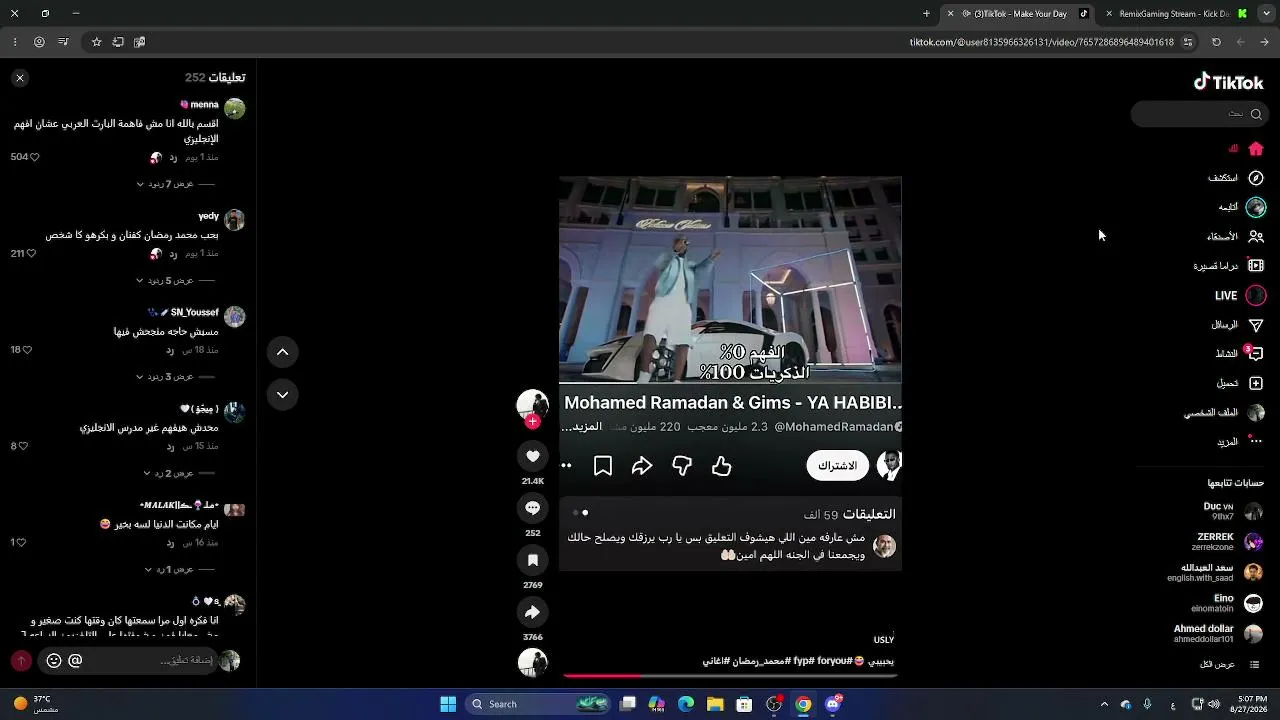This screenshot has height=720, width=1280.
Task: Share the video using the 3766 arrow
Action: pos(533,612)
